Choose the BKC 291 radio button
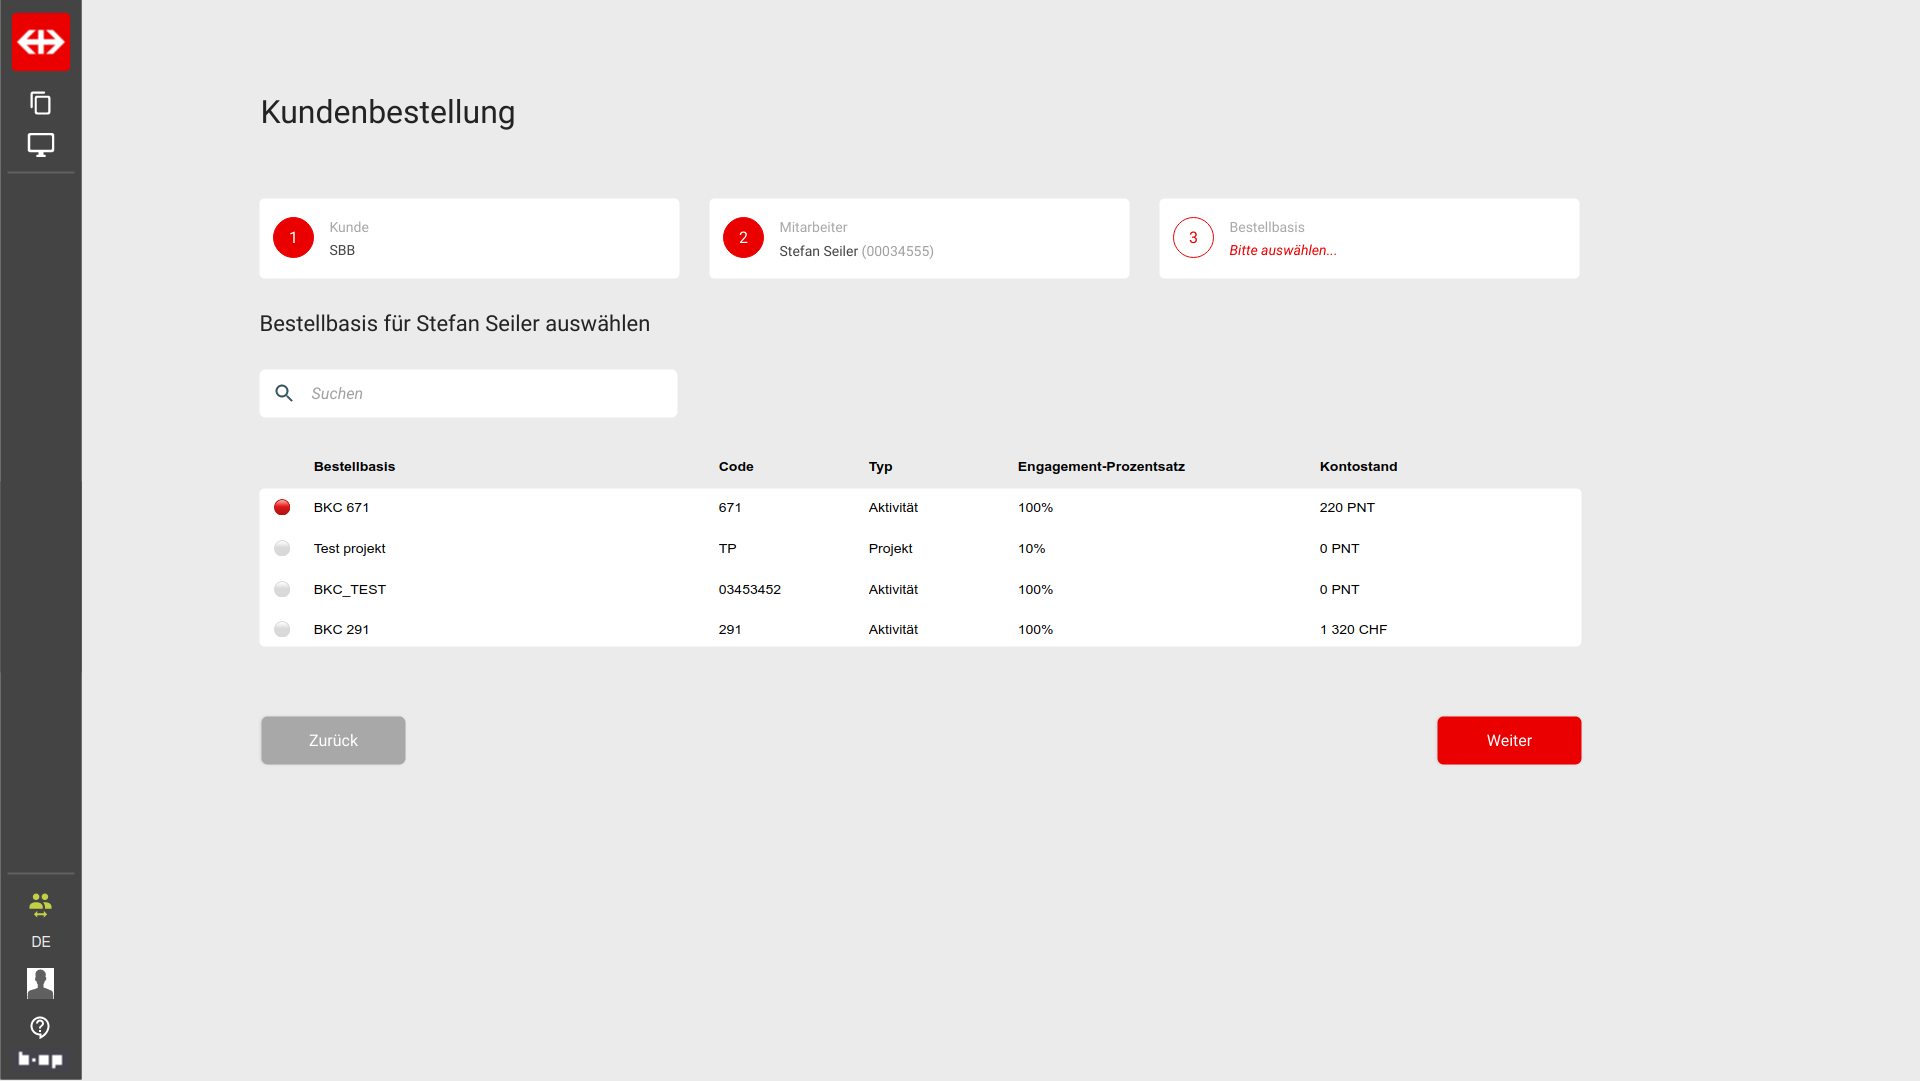1920x1081 pixels. click(x=282, y=630)
